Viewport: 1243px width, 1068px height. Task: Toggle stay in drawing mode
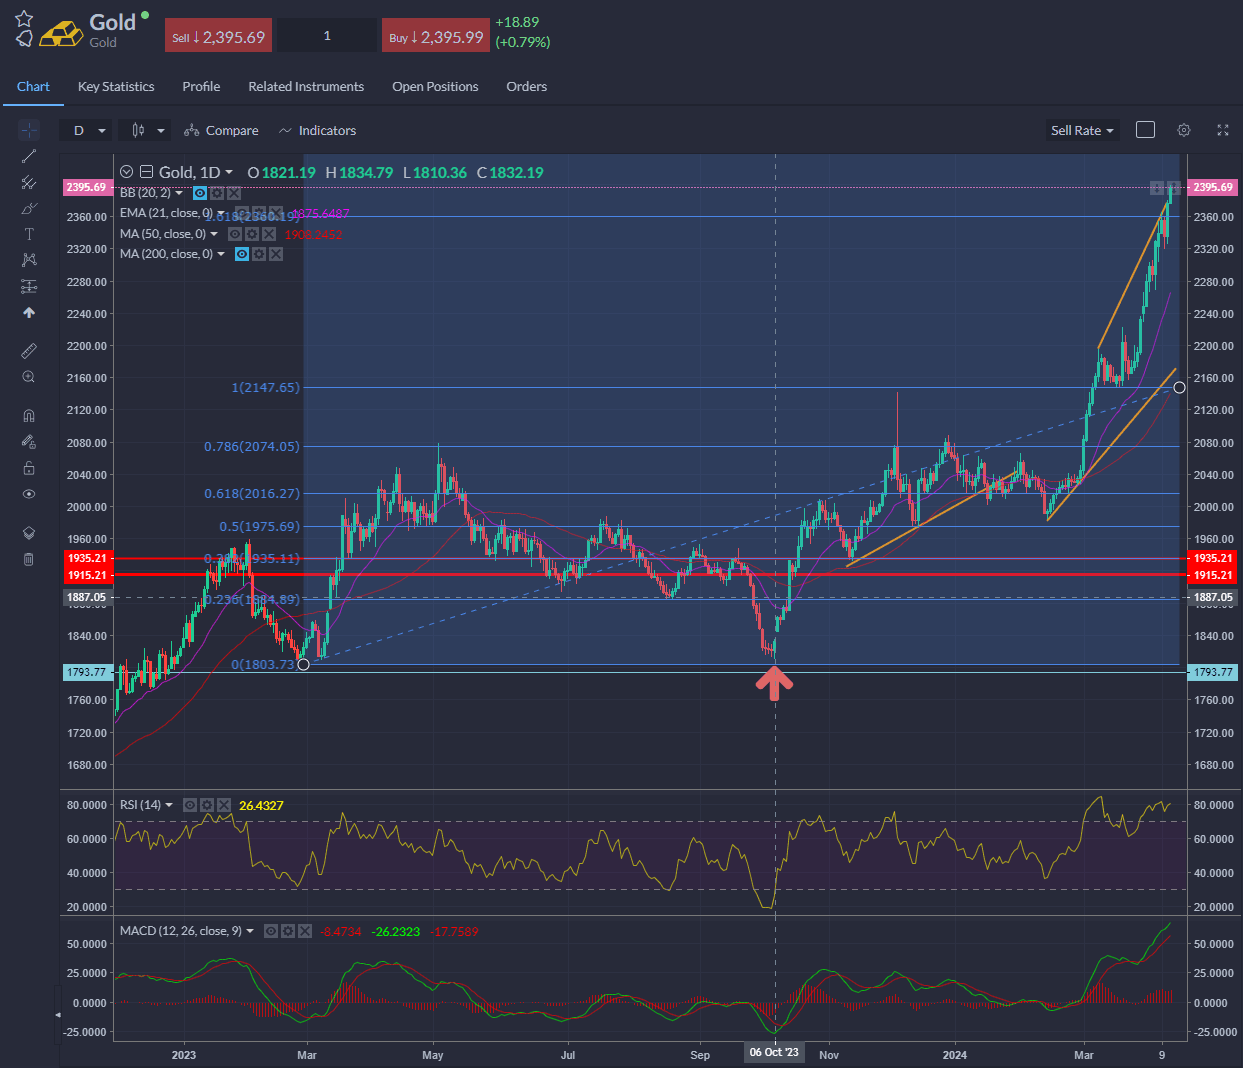tap(29, 441)
